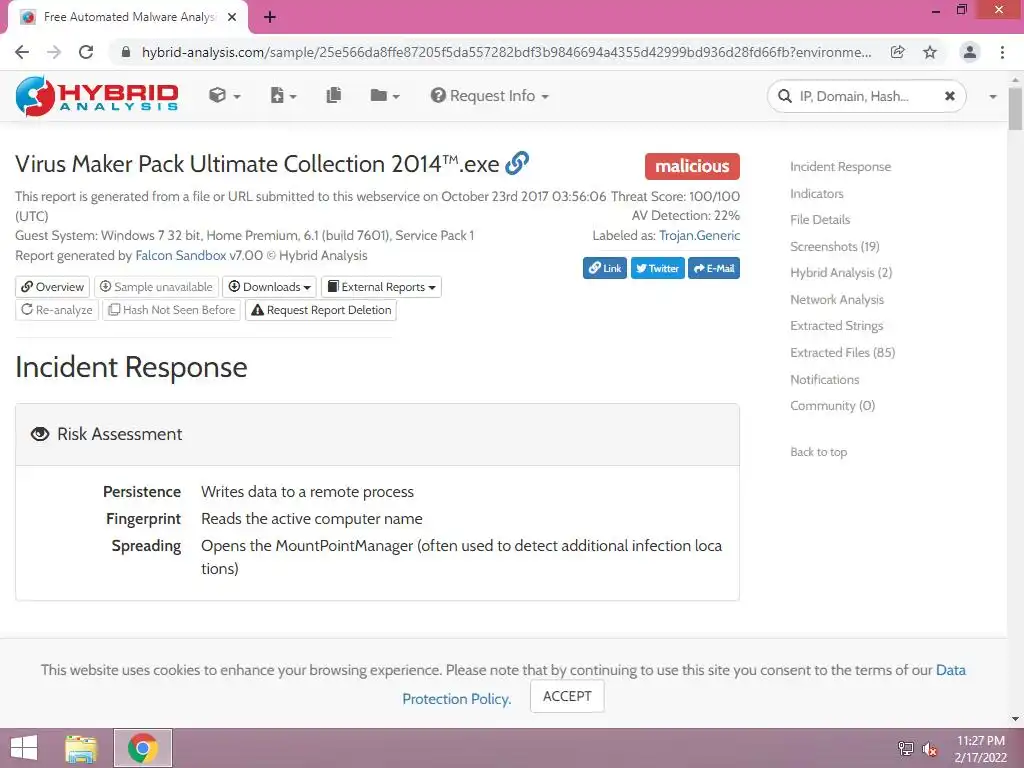Open the External Reports dropdown
1024x768 pixels.
381,287
